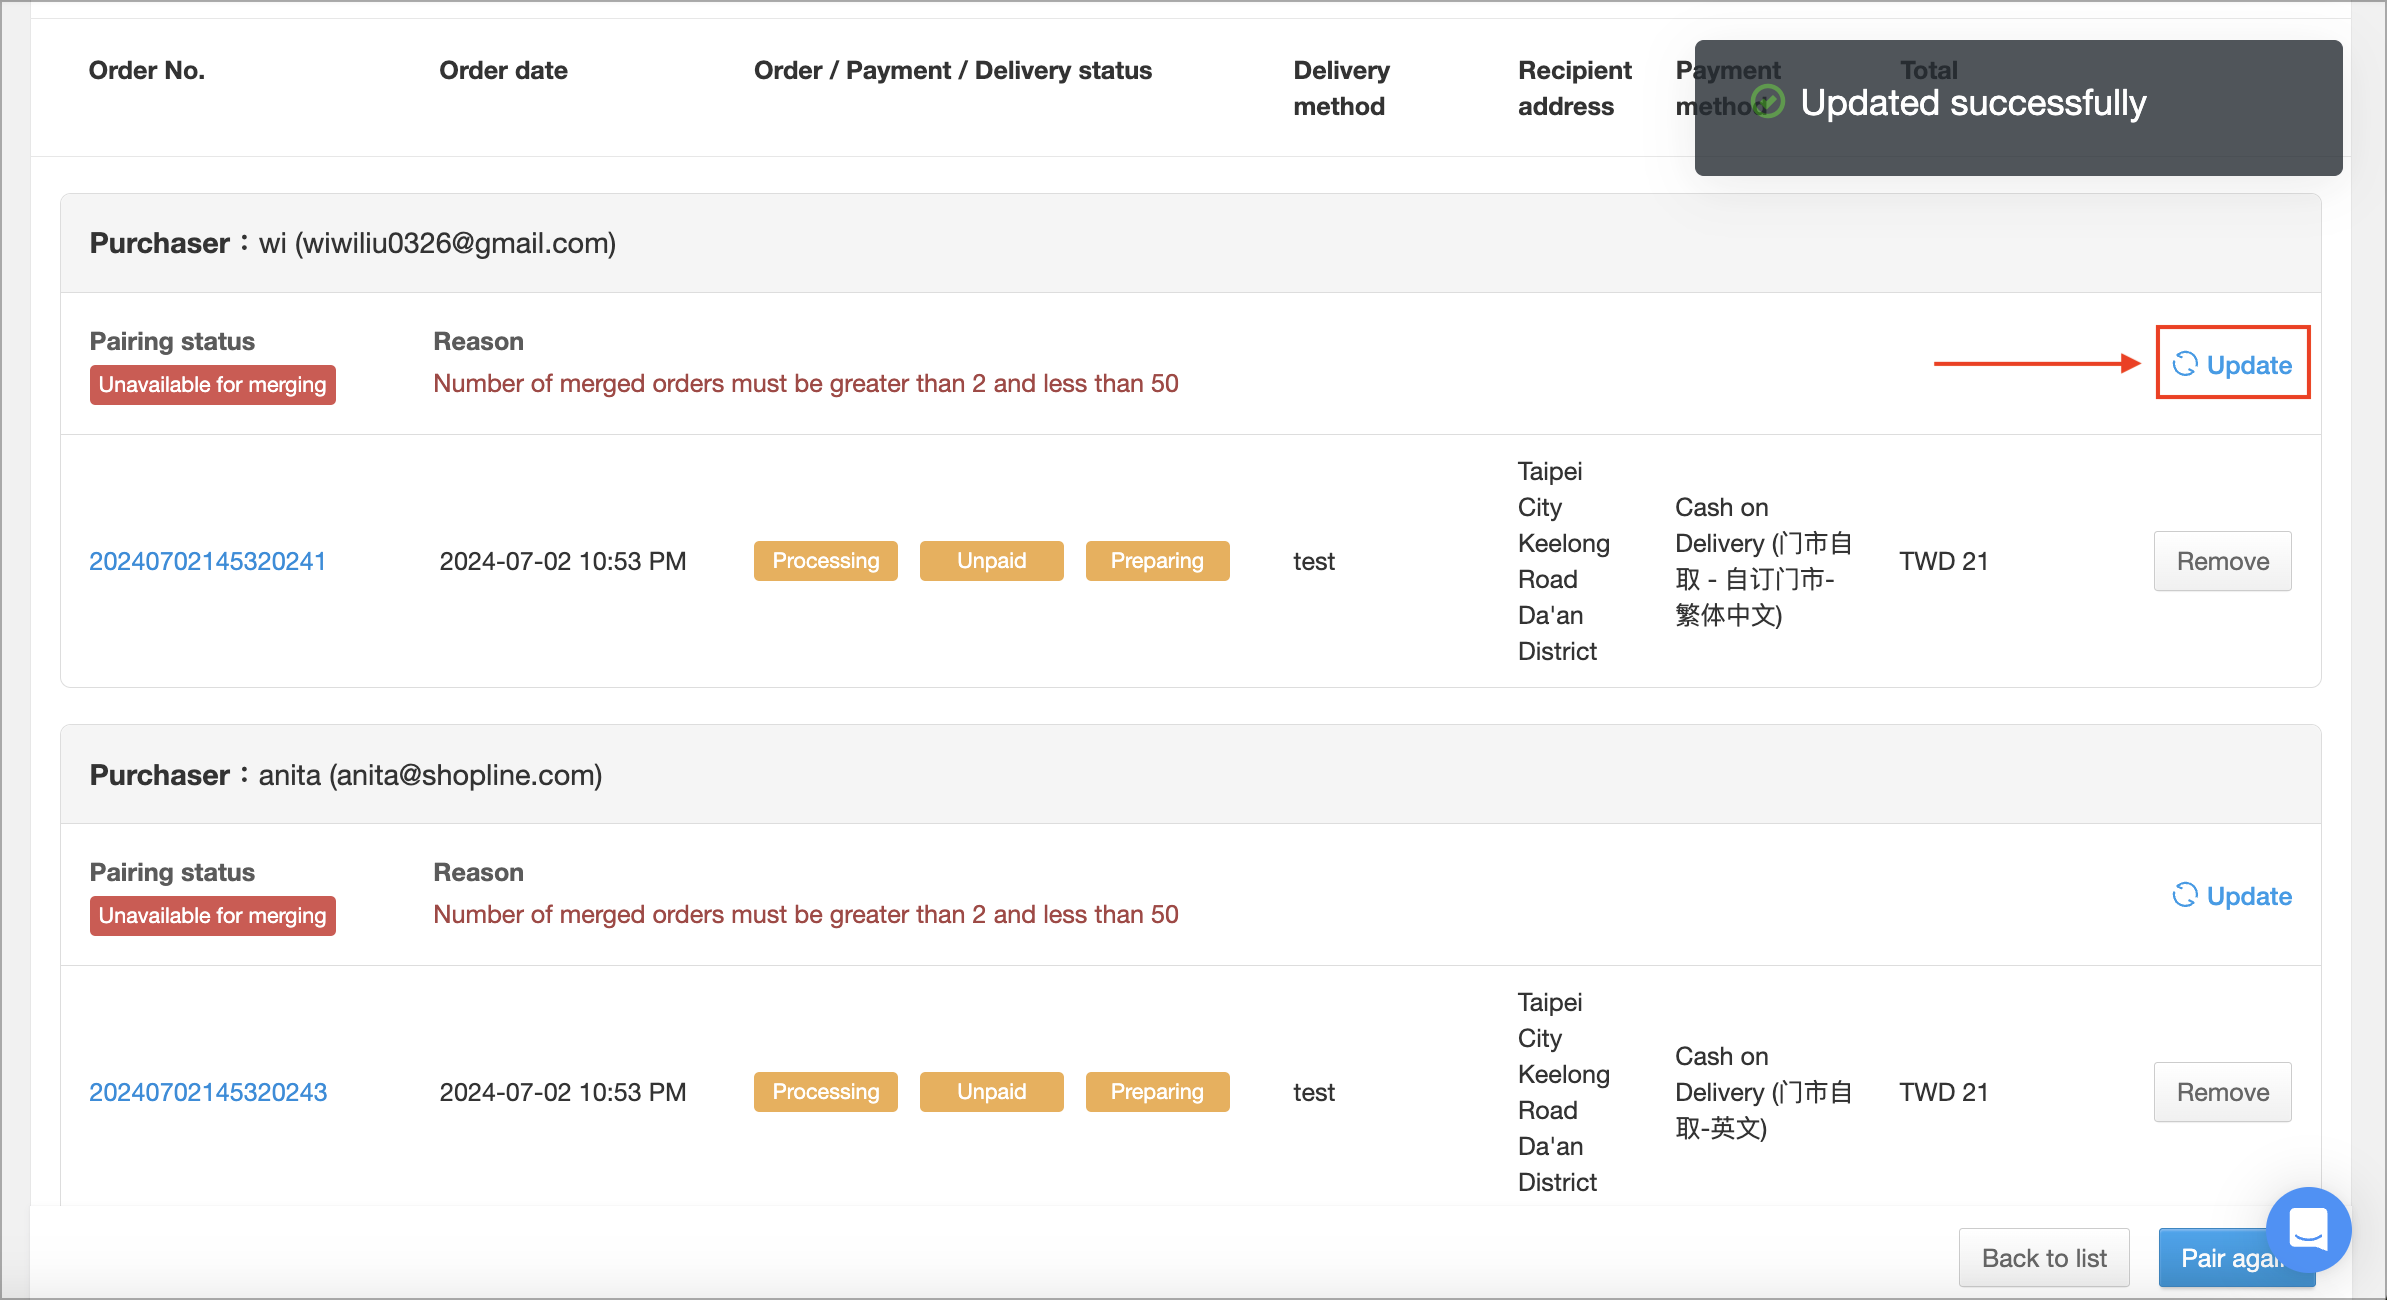Click the Recipient address column header
The image size is (2387, 1300).
(1574, 88)
